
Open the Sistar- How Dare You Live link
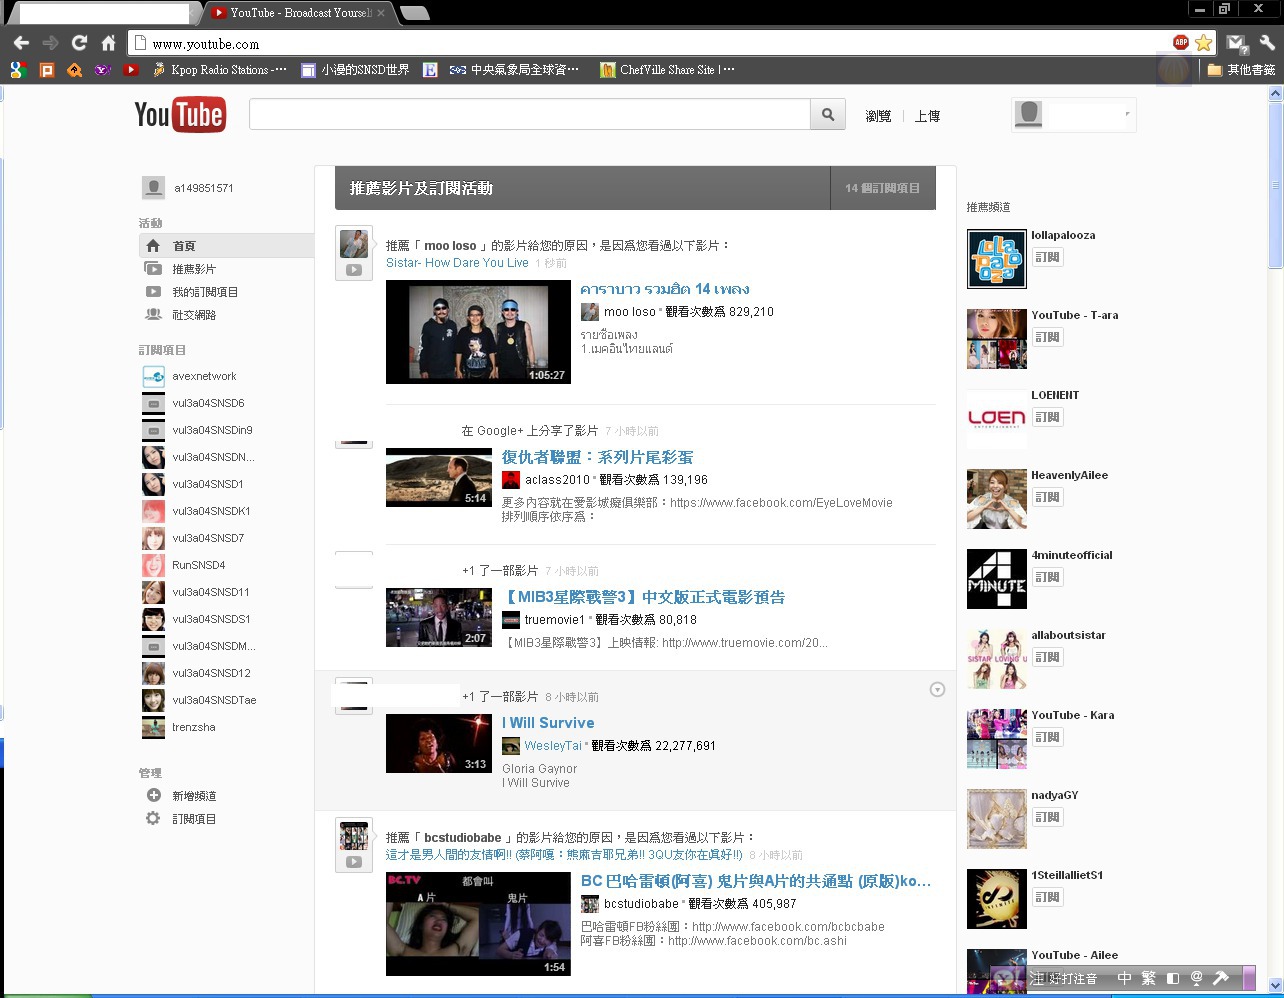click(x=457, y=263)
